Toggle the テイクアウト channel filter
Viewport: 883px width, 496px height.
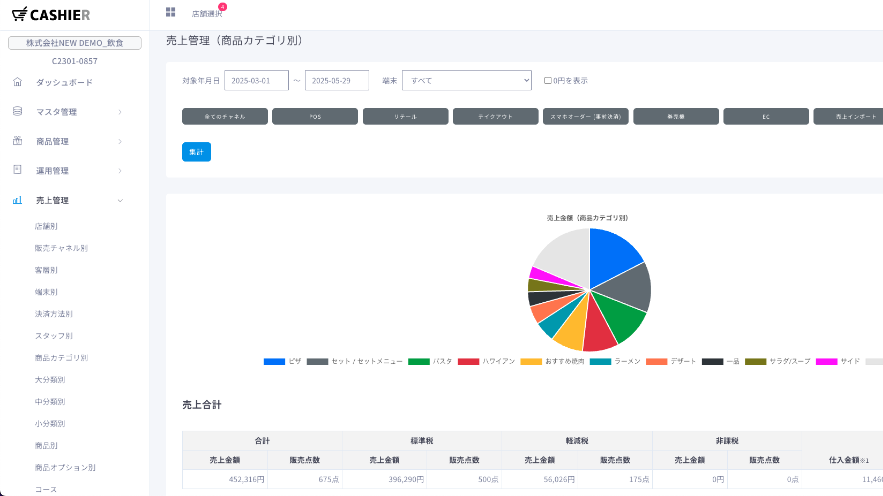tap(496, 116)
